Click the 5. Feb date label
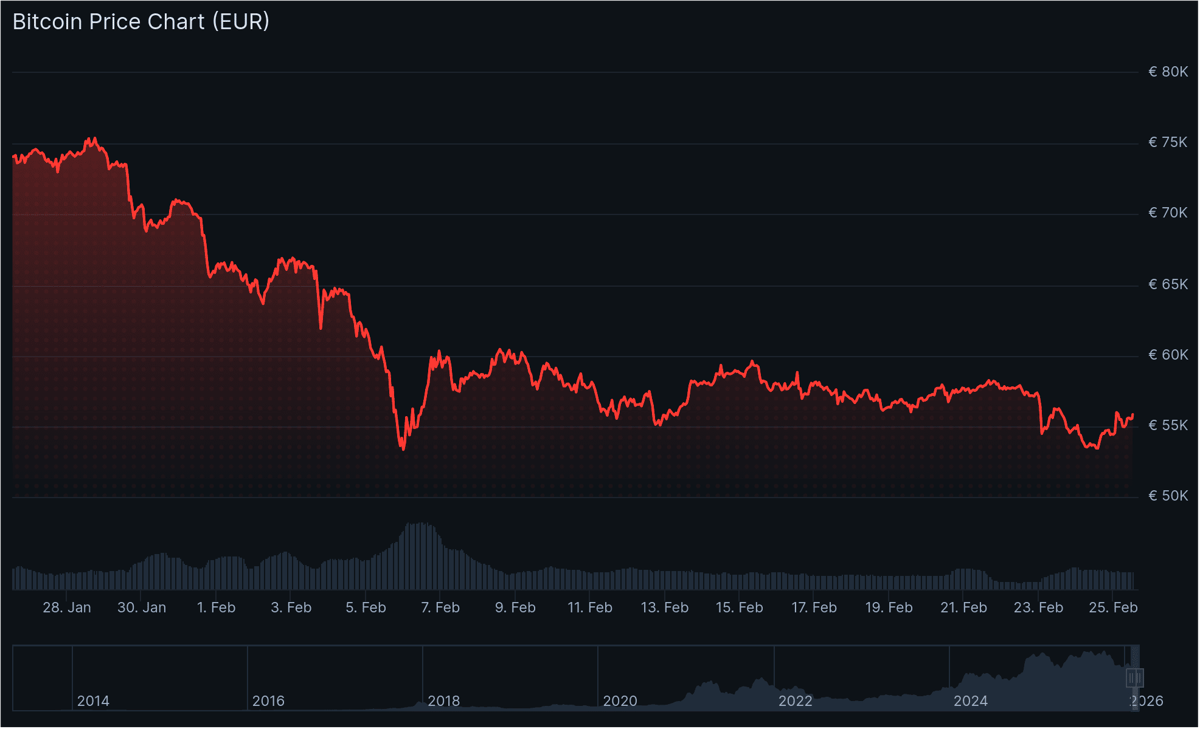Viewport: 1200px width, 729px height. click(366, 607)
